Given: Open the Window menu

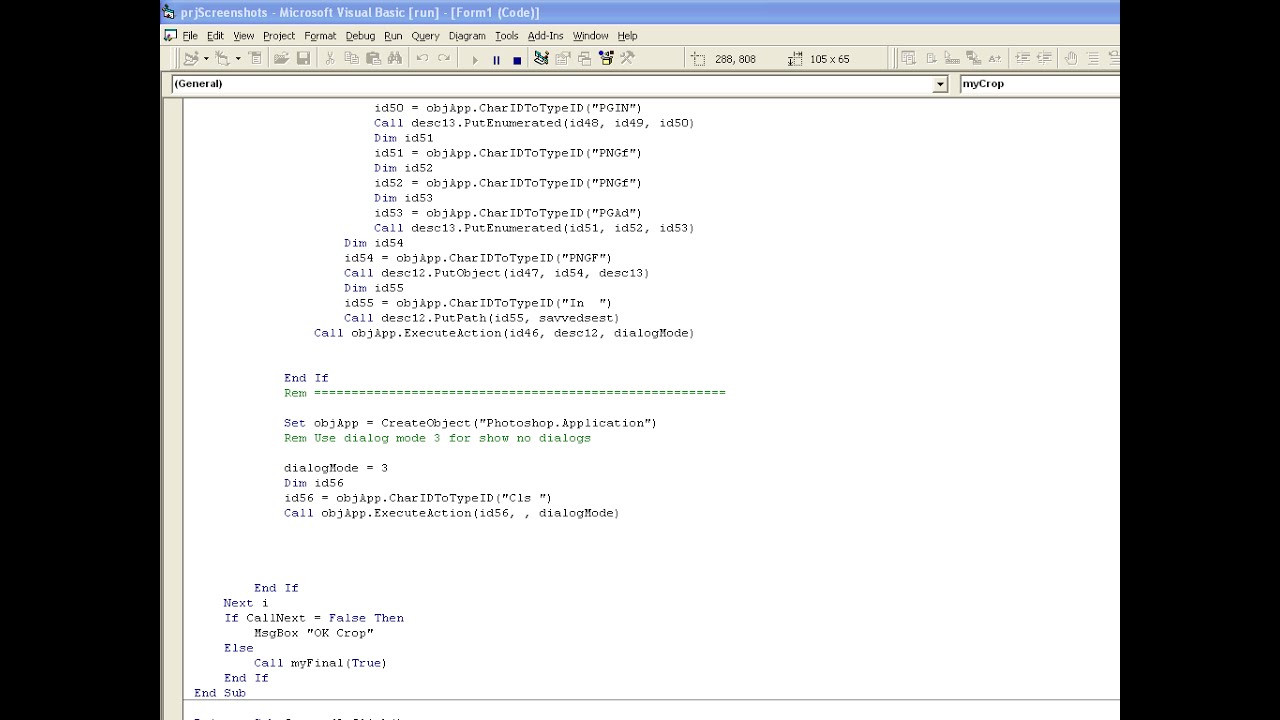Looking at the screenshot, I should (590, 36).
